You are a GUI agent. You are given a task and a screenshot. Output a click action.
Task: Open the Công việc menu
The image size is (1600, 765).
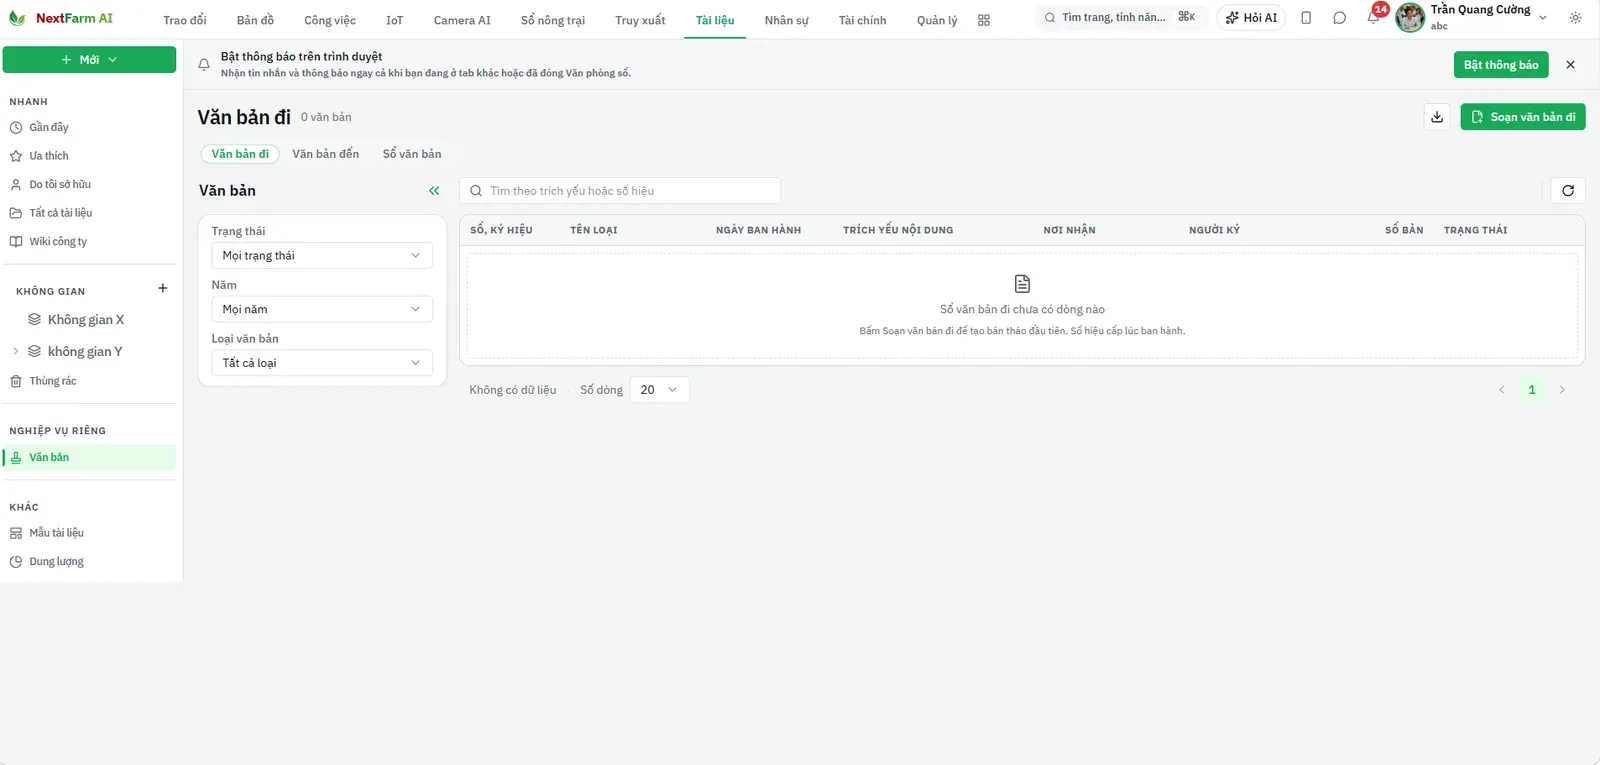pyautogui.click(x=330, y=20)
